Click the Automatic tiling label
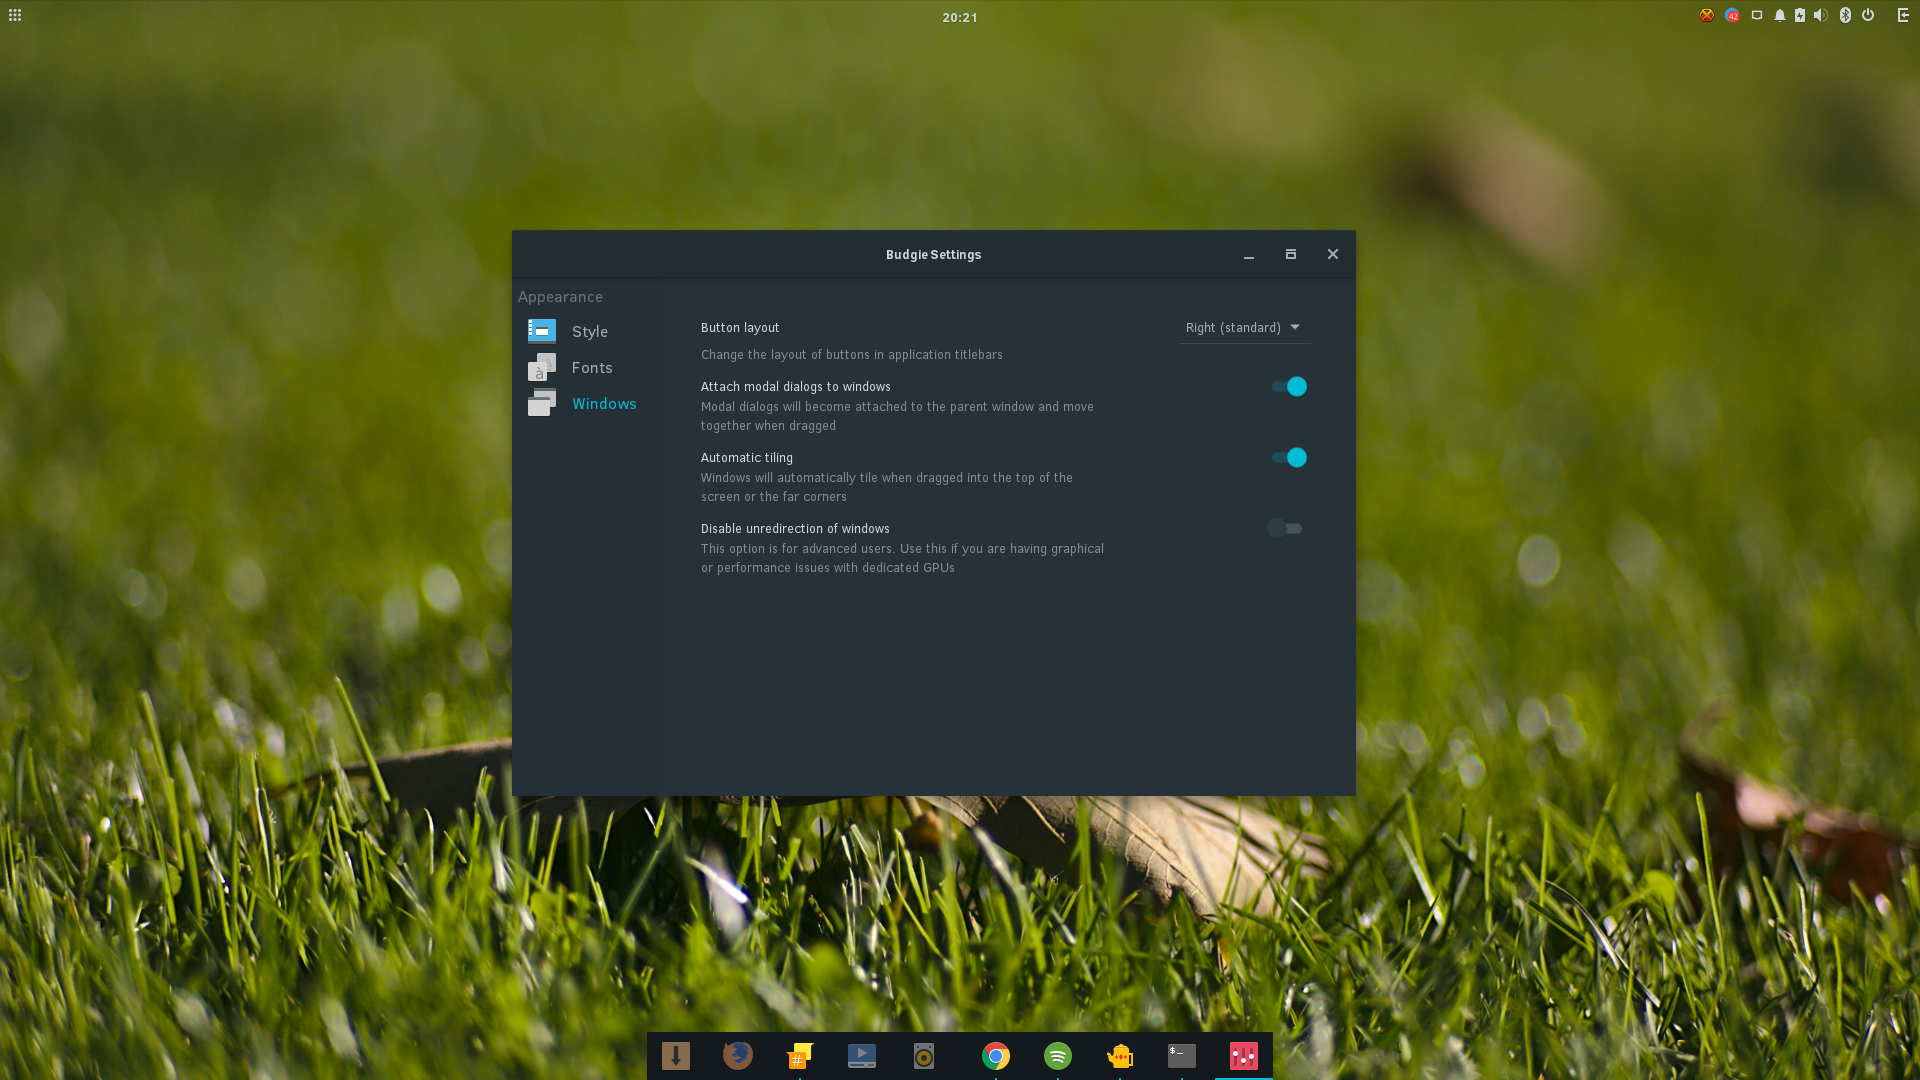 coord(747,458)
